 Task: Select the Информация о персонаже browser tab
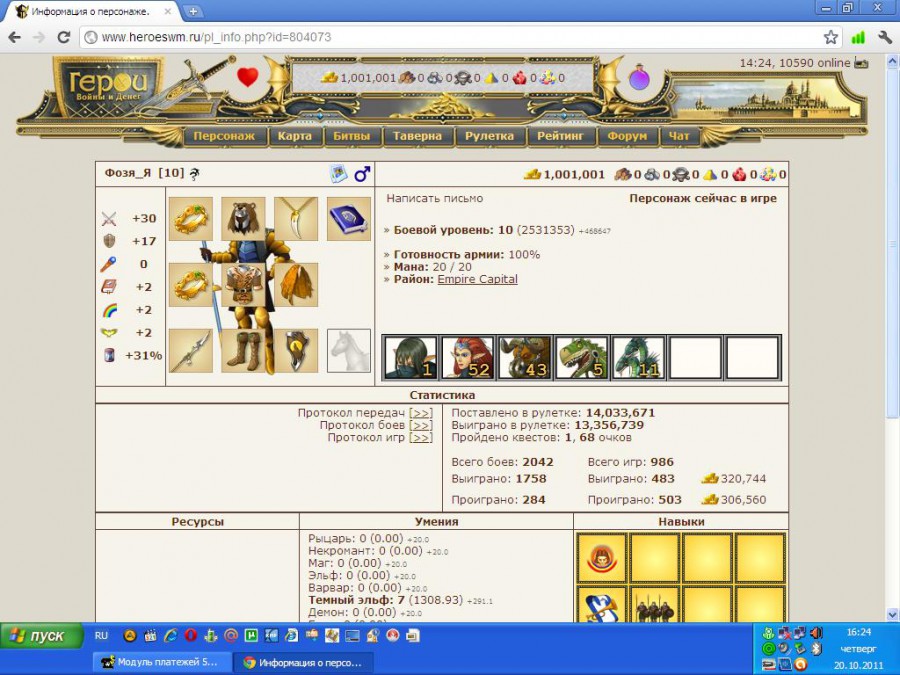point(92,11)
